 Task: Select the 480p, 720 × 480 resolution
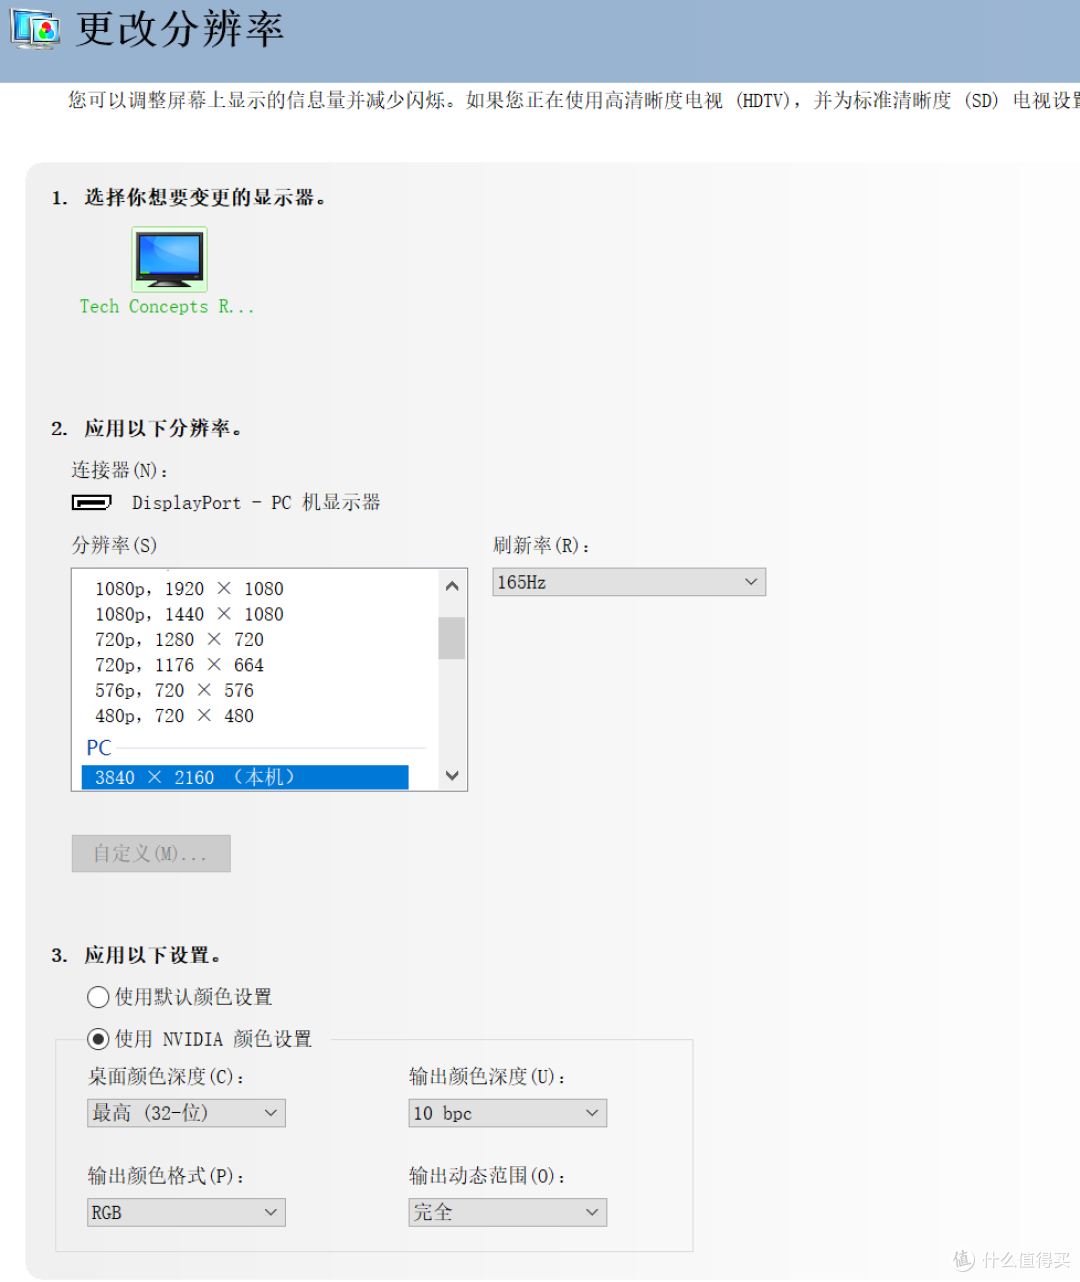[x=172, y=715]
